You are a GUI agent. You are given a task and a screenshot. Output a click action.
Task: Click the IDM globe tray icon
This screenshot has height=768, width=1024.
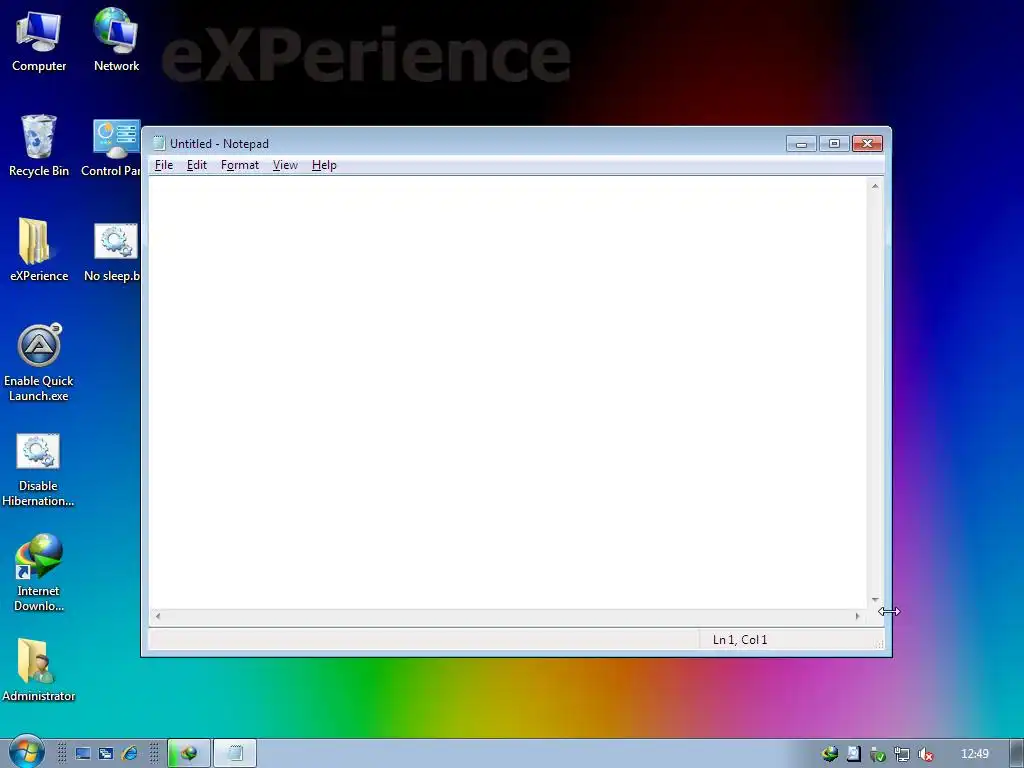(830, 754)
